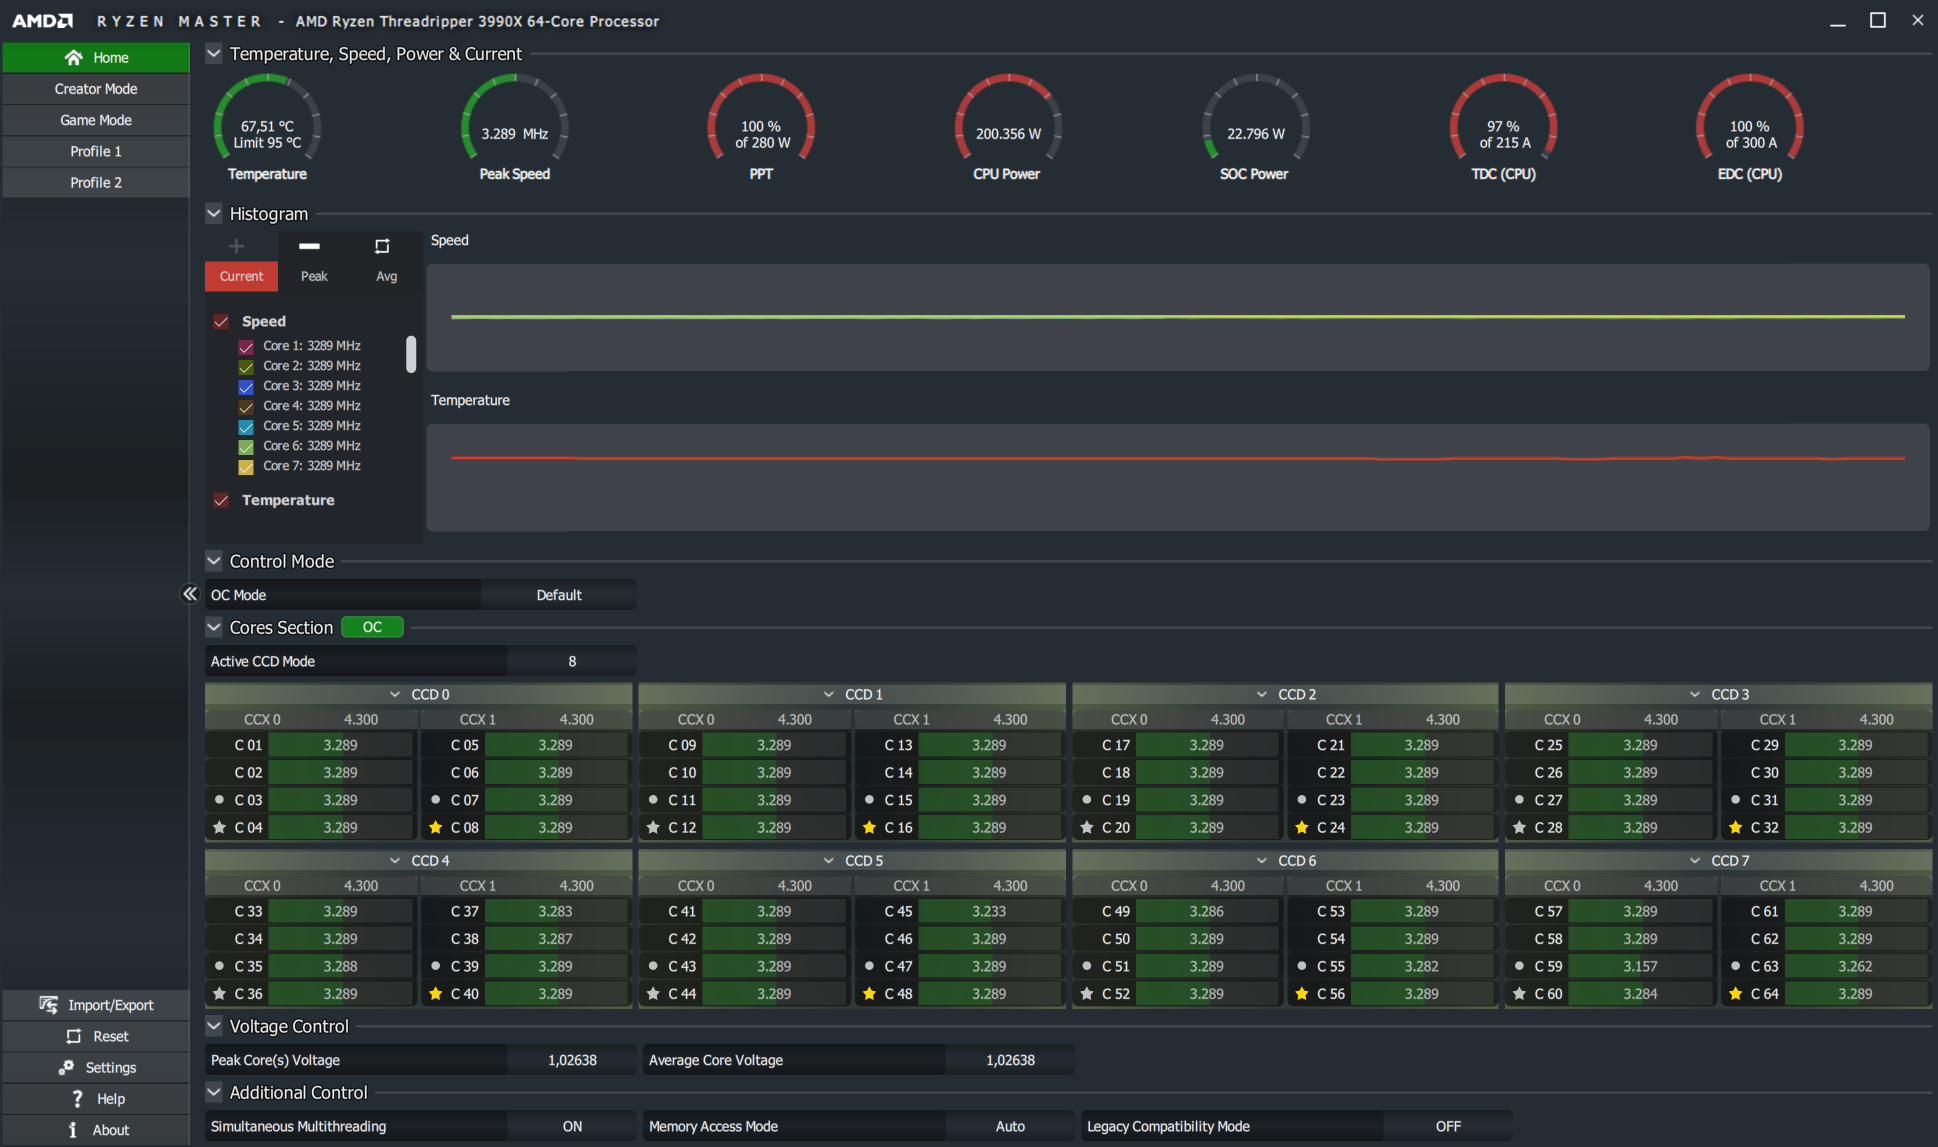This screenshot has height=1147, width=1938.
Task: Collapse the CCD 0 core group
Action: pyautogui.click(x=395, y=694)
